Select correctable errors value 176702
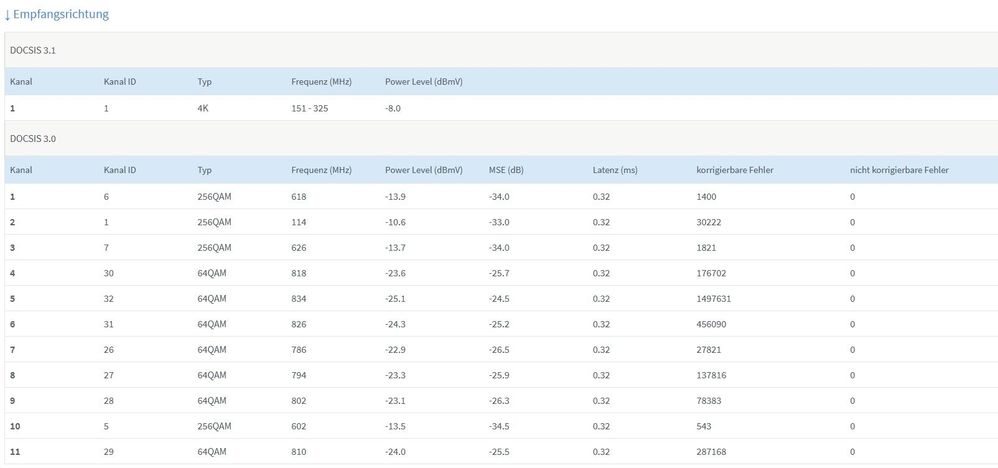 click(x=711, y=273)
